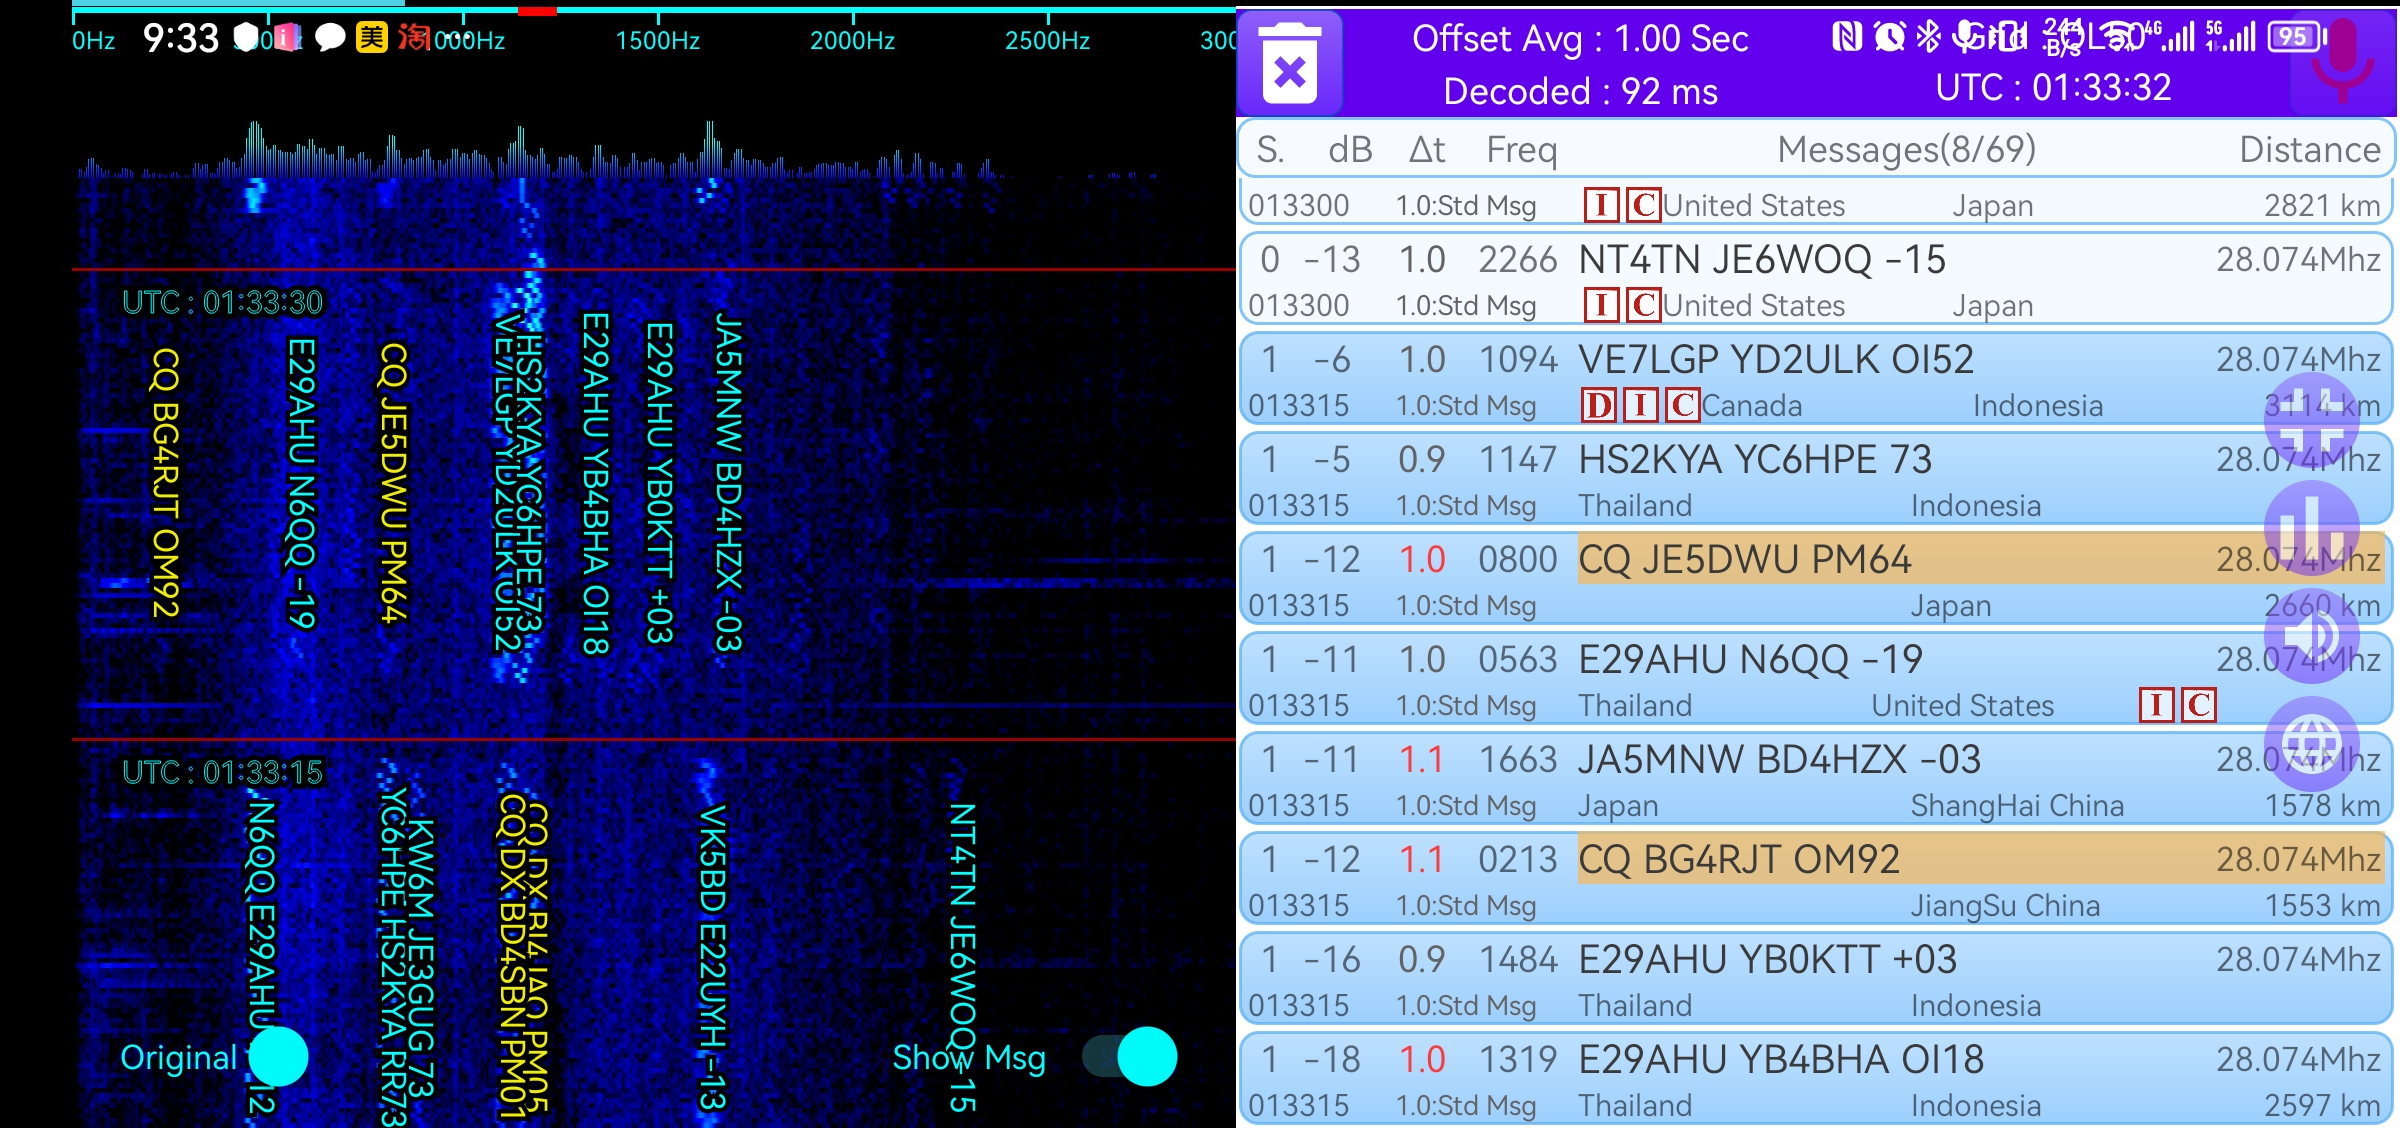2400x1128 pixels.
Task: Select the CQ BG4RJT OM92 message
Action: click(1738, 860)
